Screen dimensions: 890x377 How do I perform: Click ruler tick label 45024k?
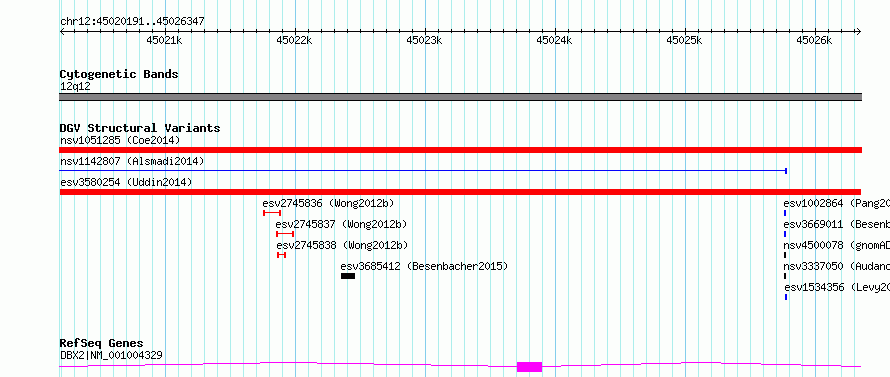click(554, 40)
